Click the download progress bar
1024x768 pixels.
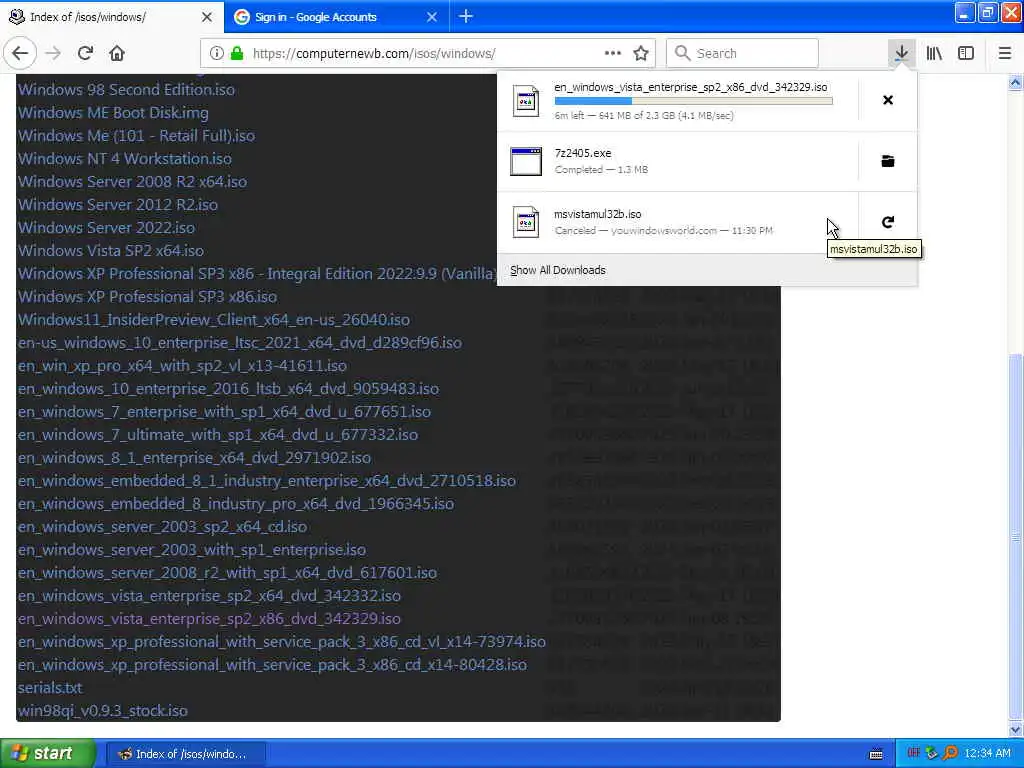(693, 101)
